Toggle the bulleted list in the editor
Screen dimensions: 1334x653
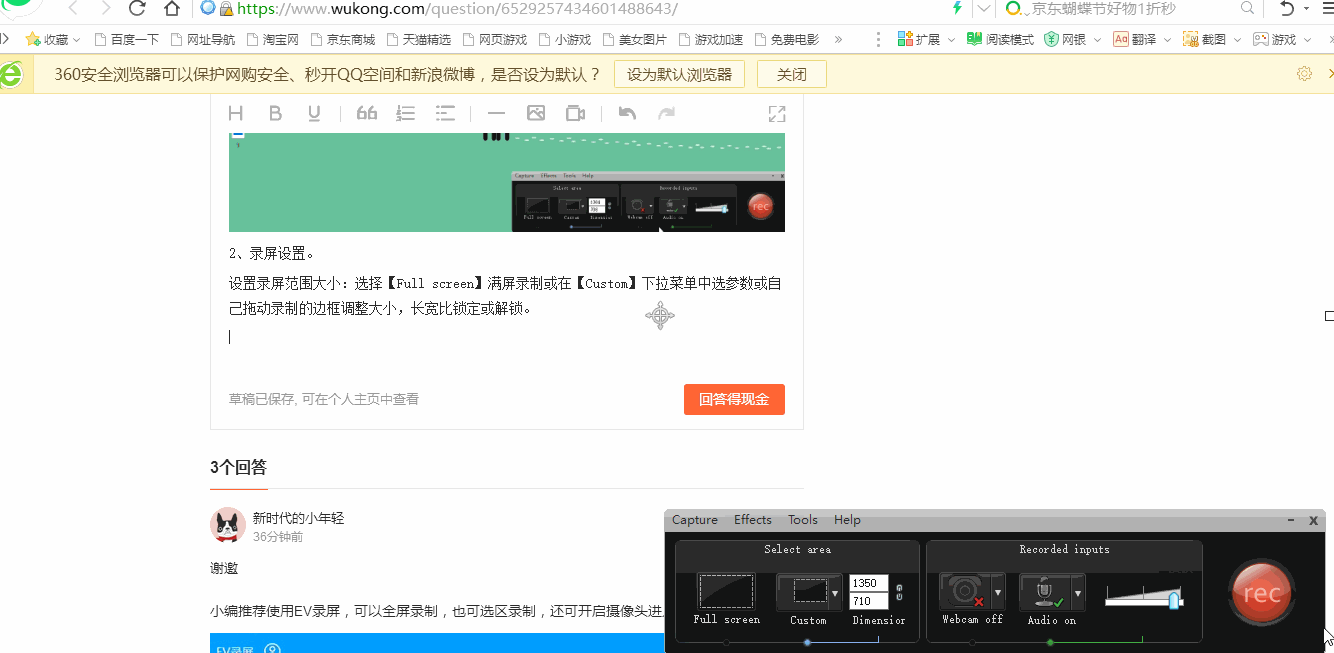[445, 113]
